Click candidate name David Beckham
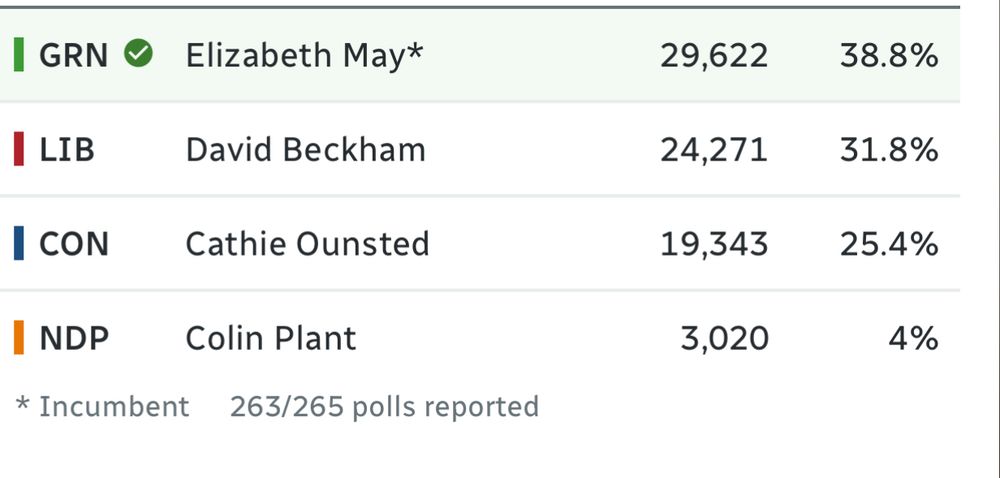 pos(305,150)
